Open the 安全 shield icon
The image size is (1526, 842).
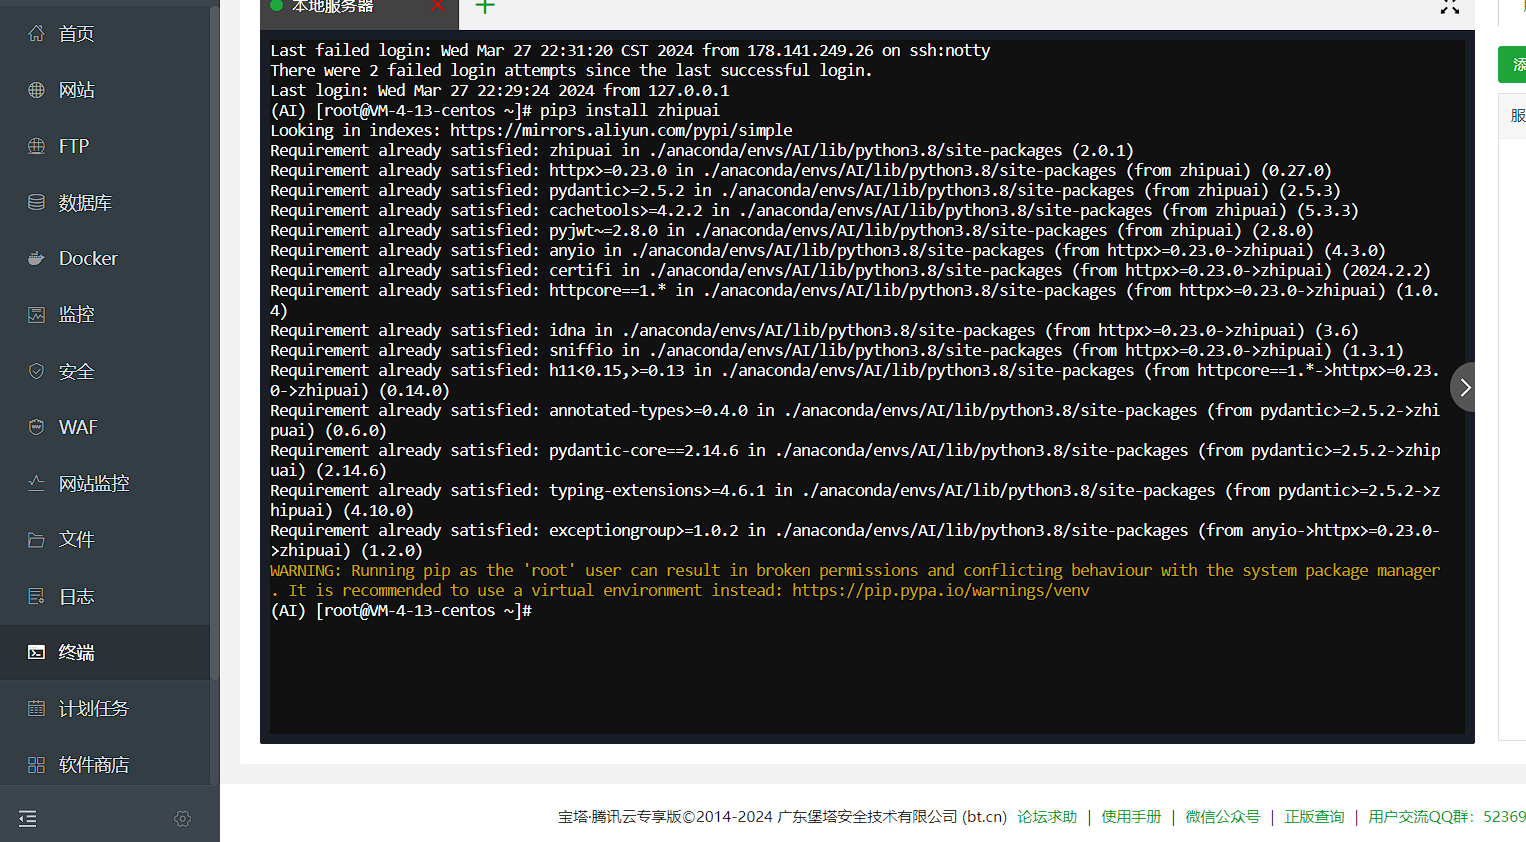point(36,371)
